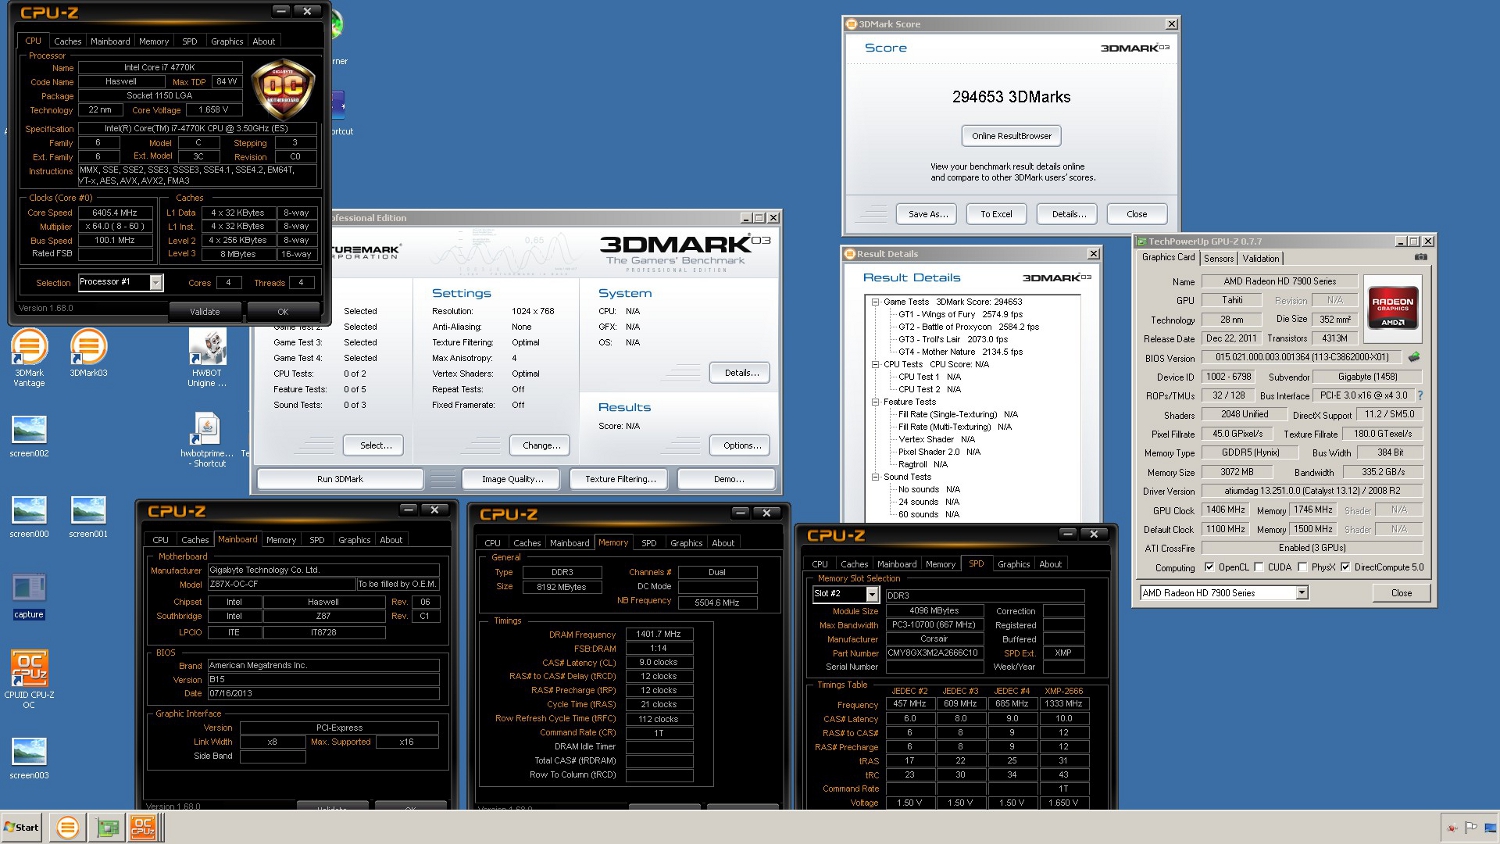Screen dimensions: 1500x844
Task: Click the "Intel Core i7 4770K" name value
Action: coord(159,68)
